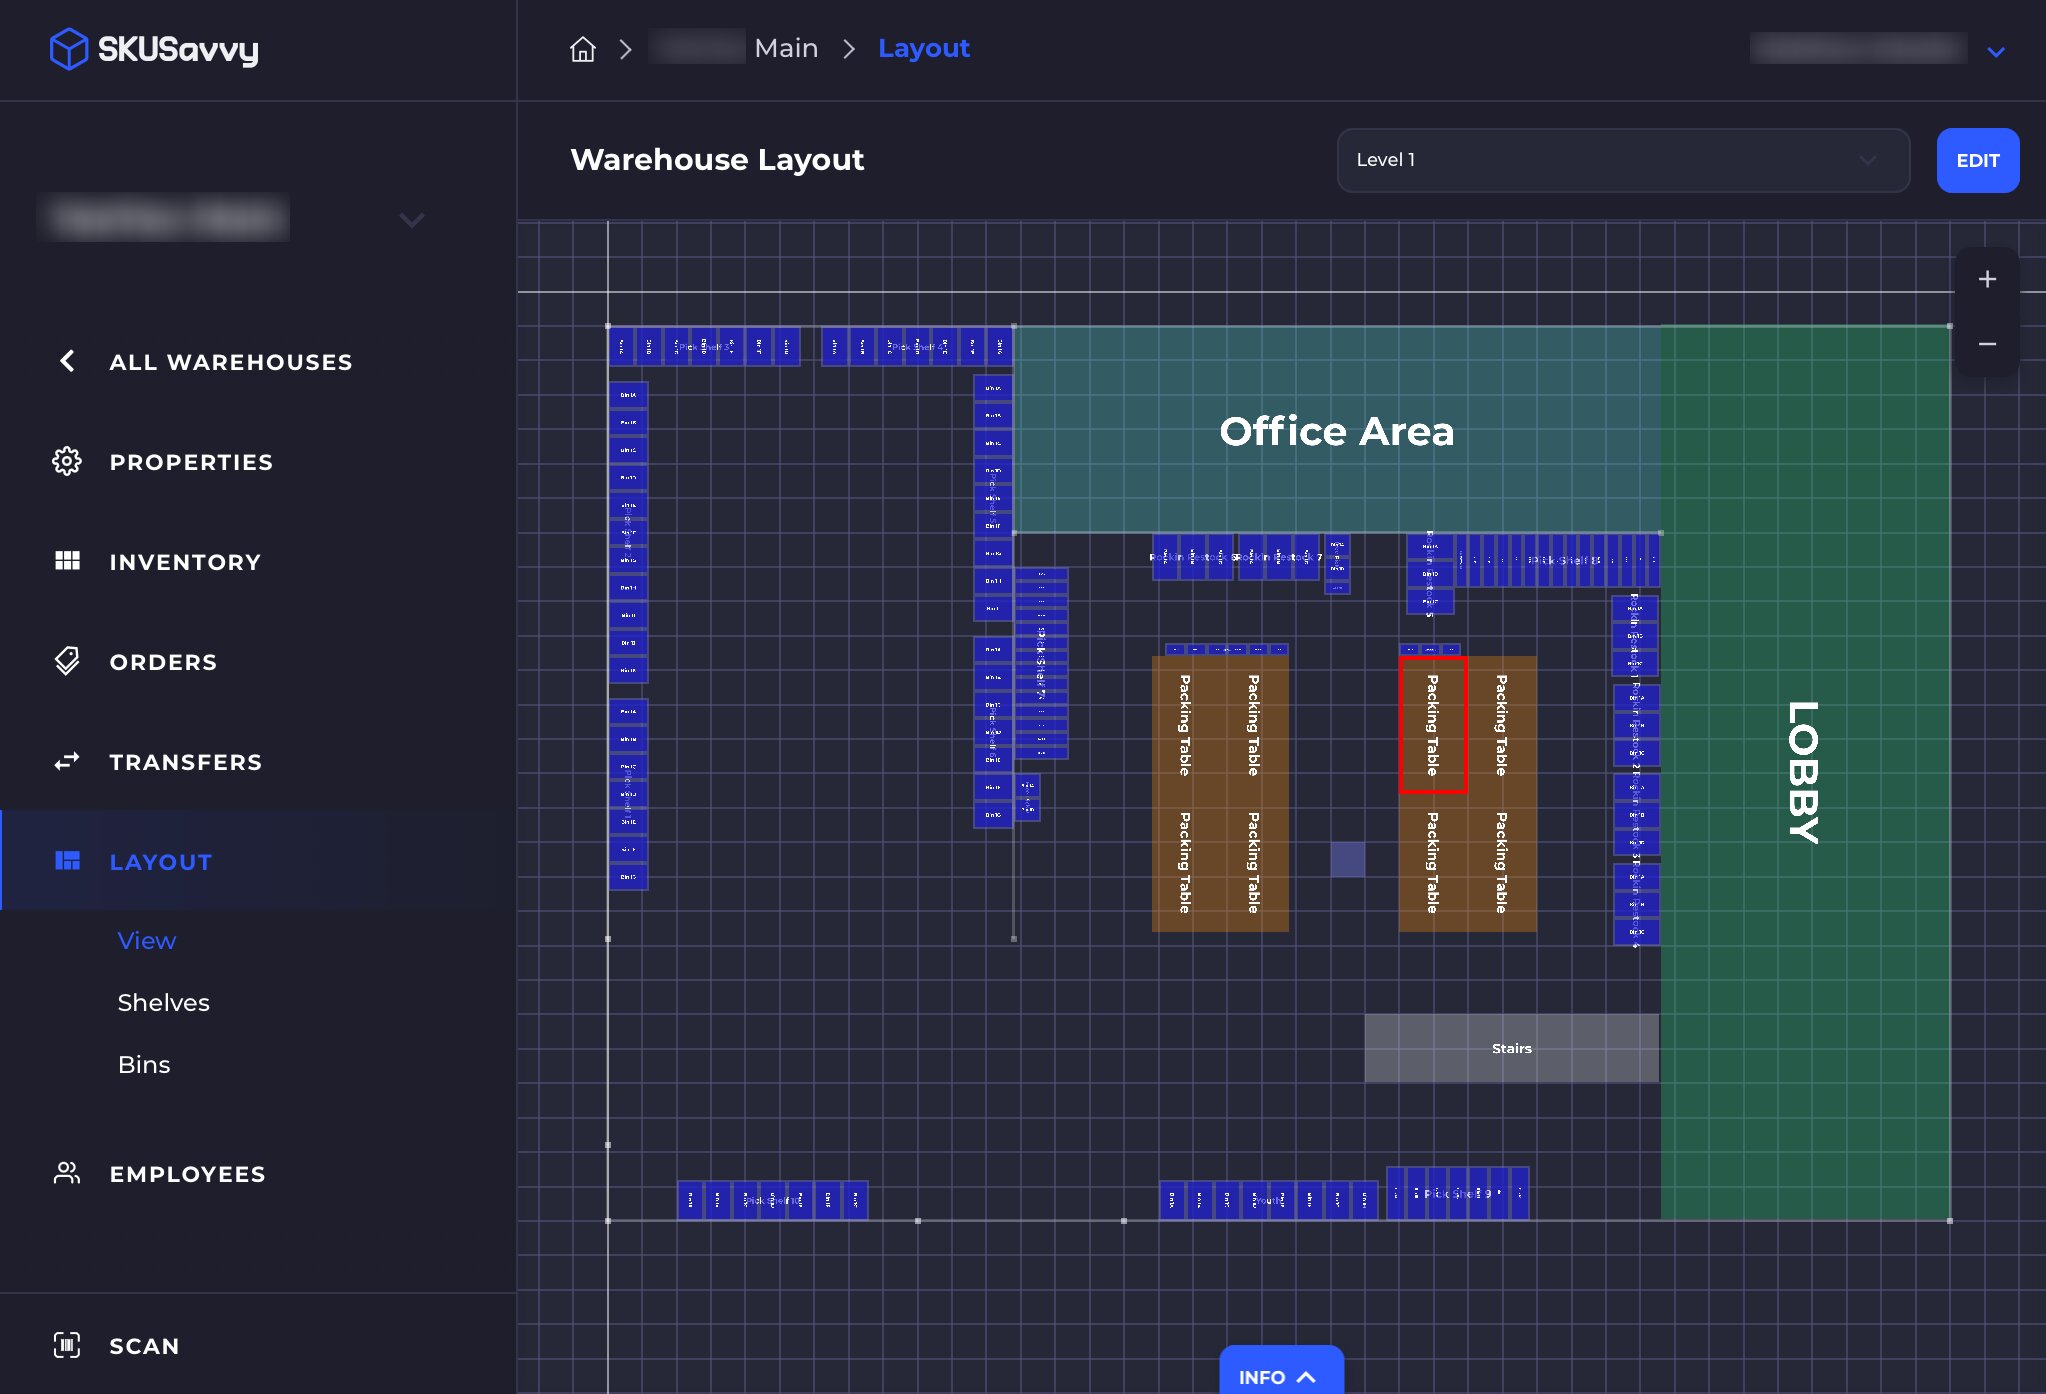Select the View submenu item
This screenshot has height=1394, width=2046.
coord(146,940)
